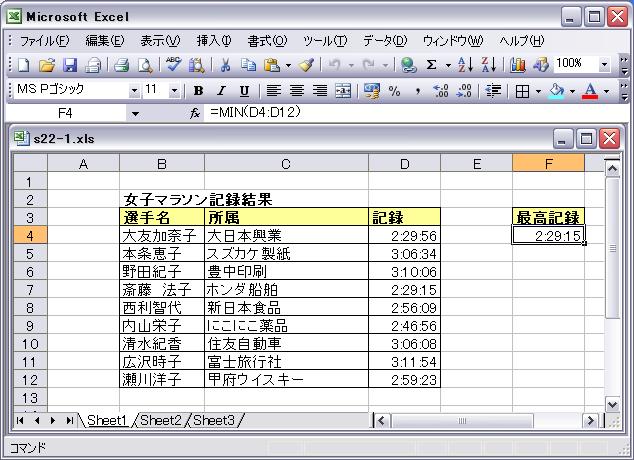The image size is (634, 460).
Task: Cut selection with scissors icon
Action: click(x=225, y=65)
